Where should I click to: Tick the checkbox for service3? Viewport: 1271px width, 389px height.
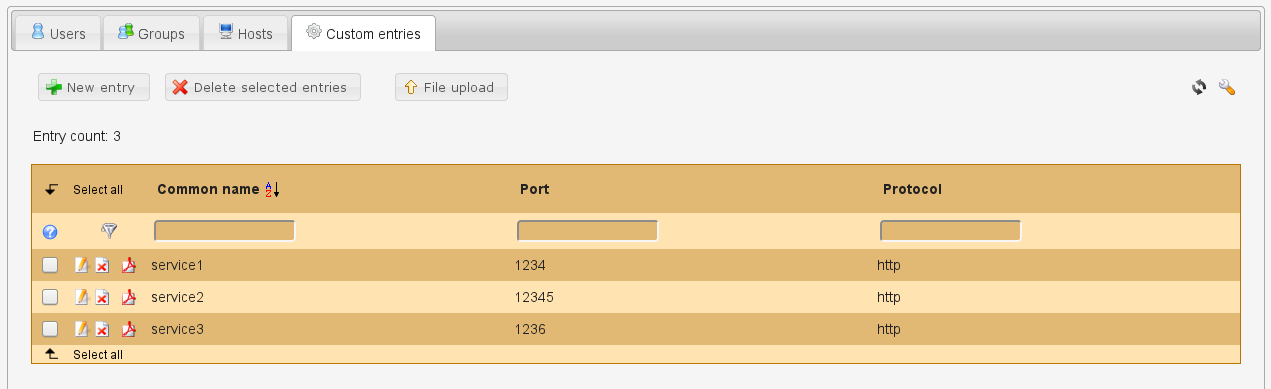(x=50, y=329)
